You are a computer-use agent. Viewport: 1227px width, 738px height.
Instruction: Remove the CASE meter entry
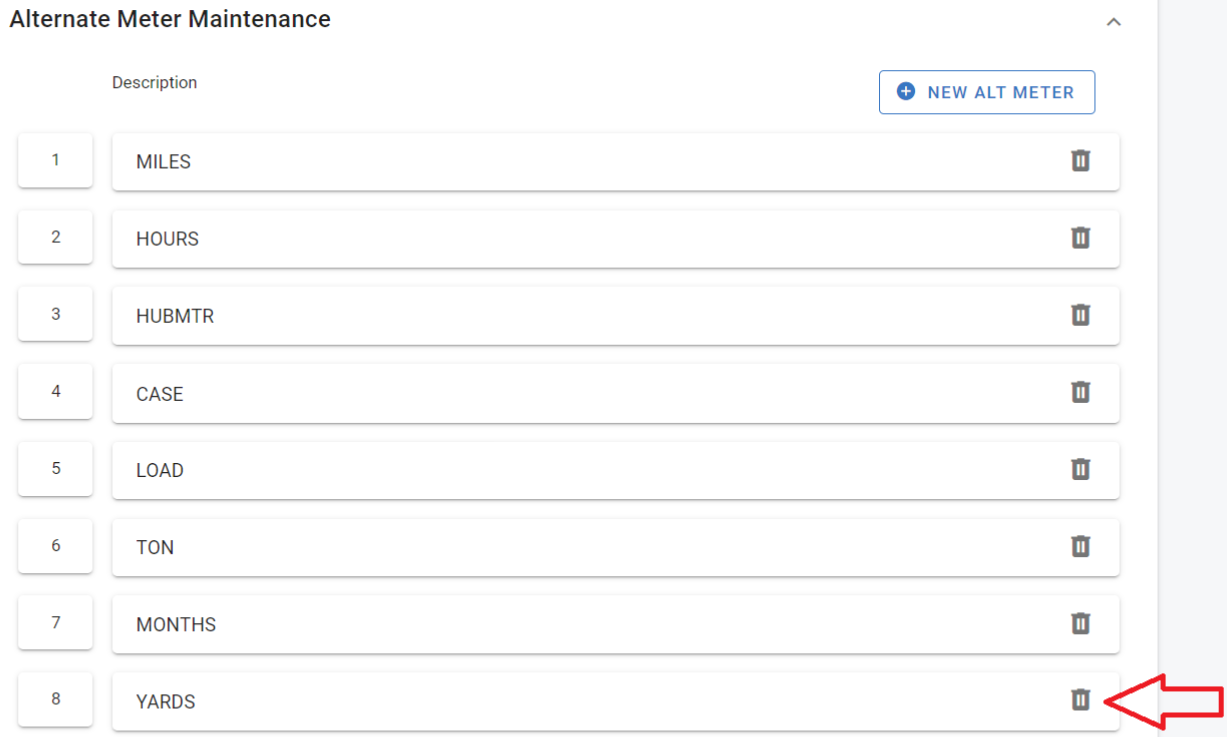(x=1080, y=392)
